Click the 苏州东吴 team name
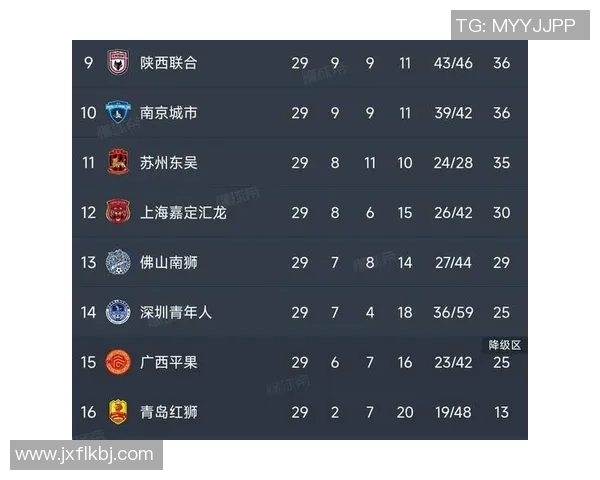 pyautogui.click(x=168, y=162)
